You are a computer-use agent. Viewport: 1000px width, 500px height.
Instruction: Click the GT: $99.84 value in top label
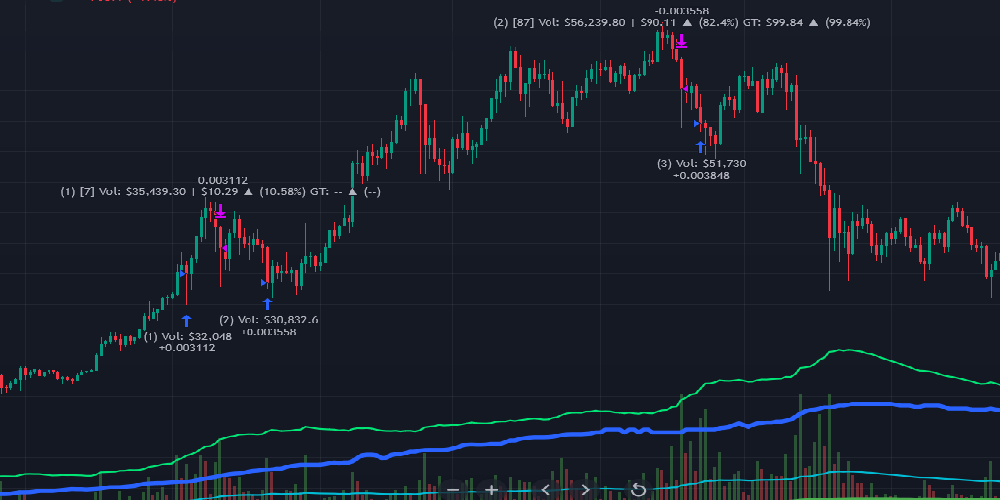point(769,22)
